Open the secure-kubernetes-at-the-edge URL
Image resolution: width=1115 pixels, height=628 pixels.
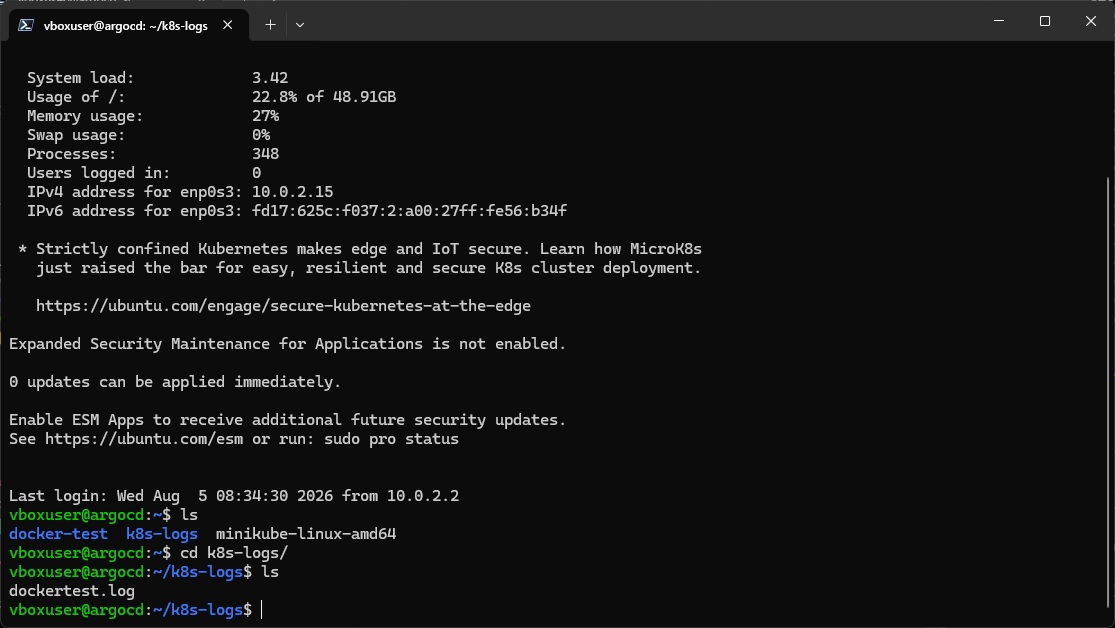(283, 306)
